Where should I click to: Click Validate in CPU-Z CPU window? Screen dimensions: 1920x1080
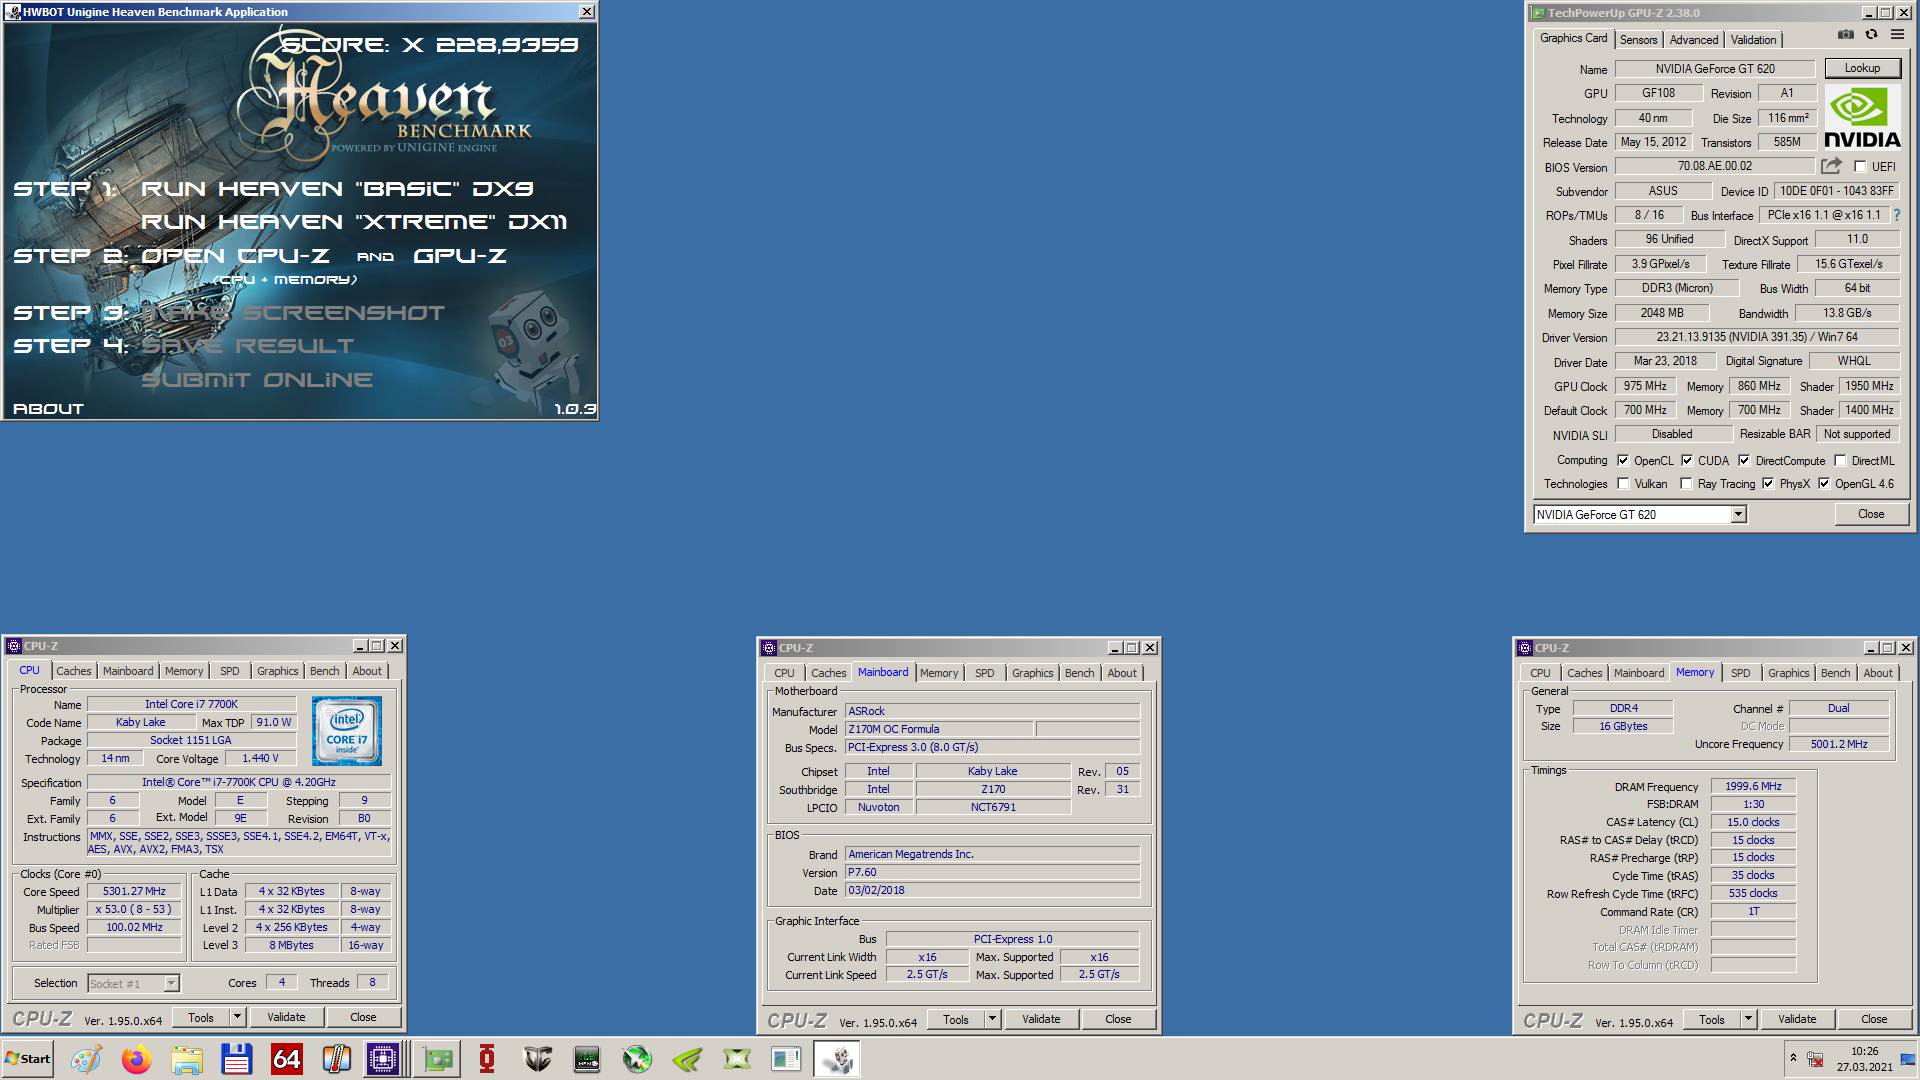286,1017
